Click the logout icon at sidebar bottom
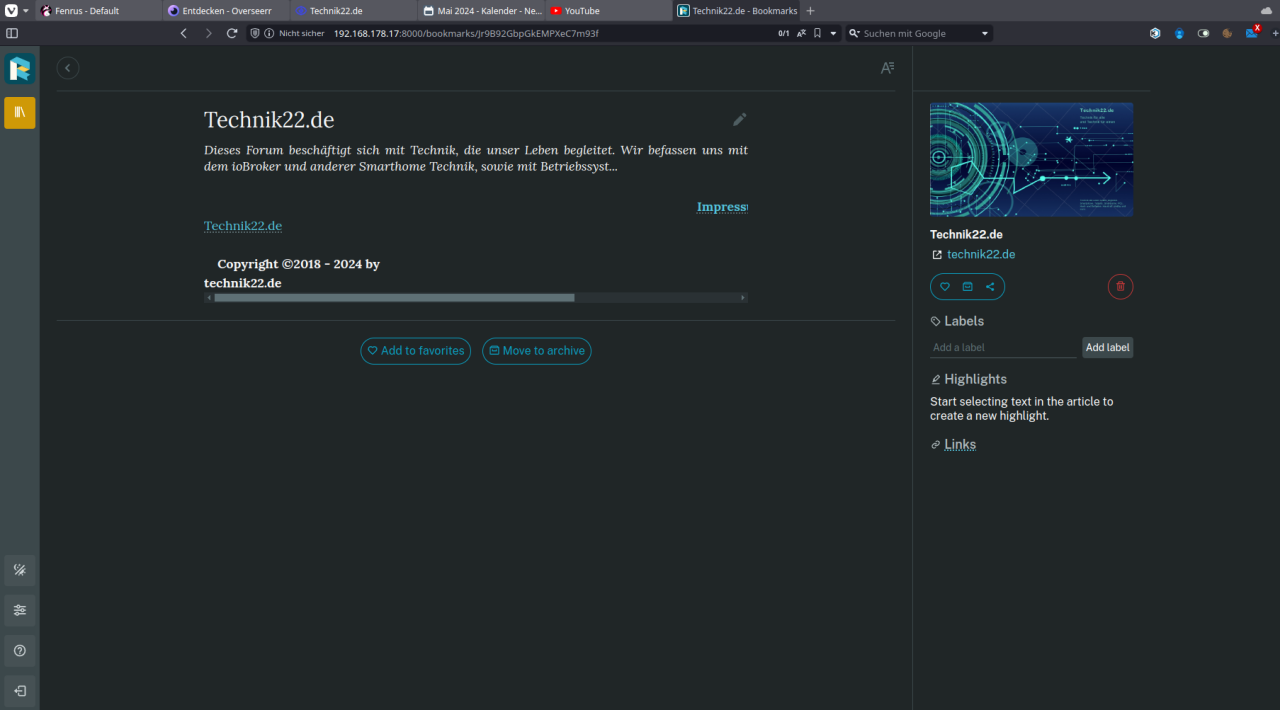 tap(19, 691)
